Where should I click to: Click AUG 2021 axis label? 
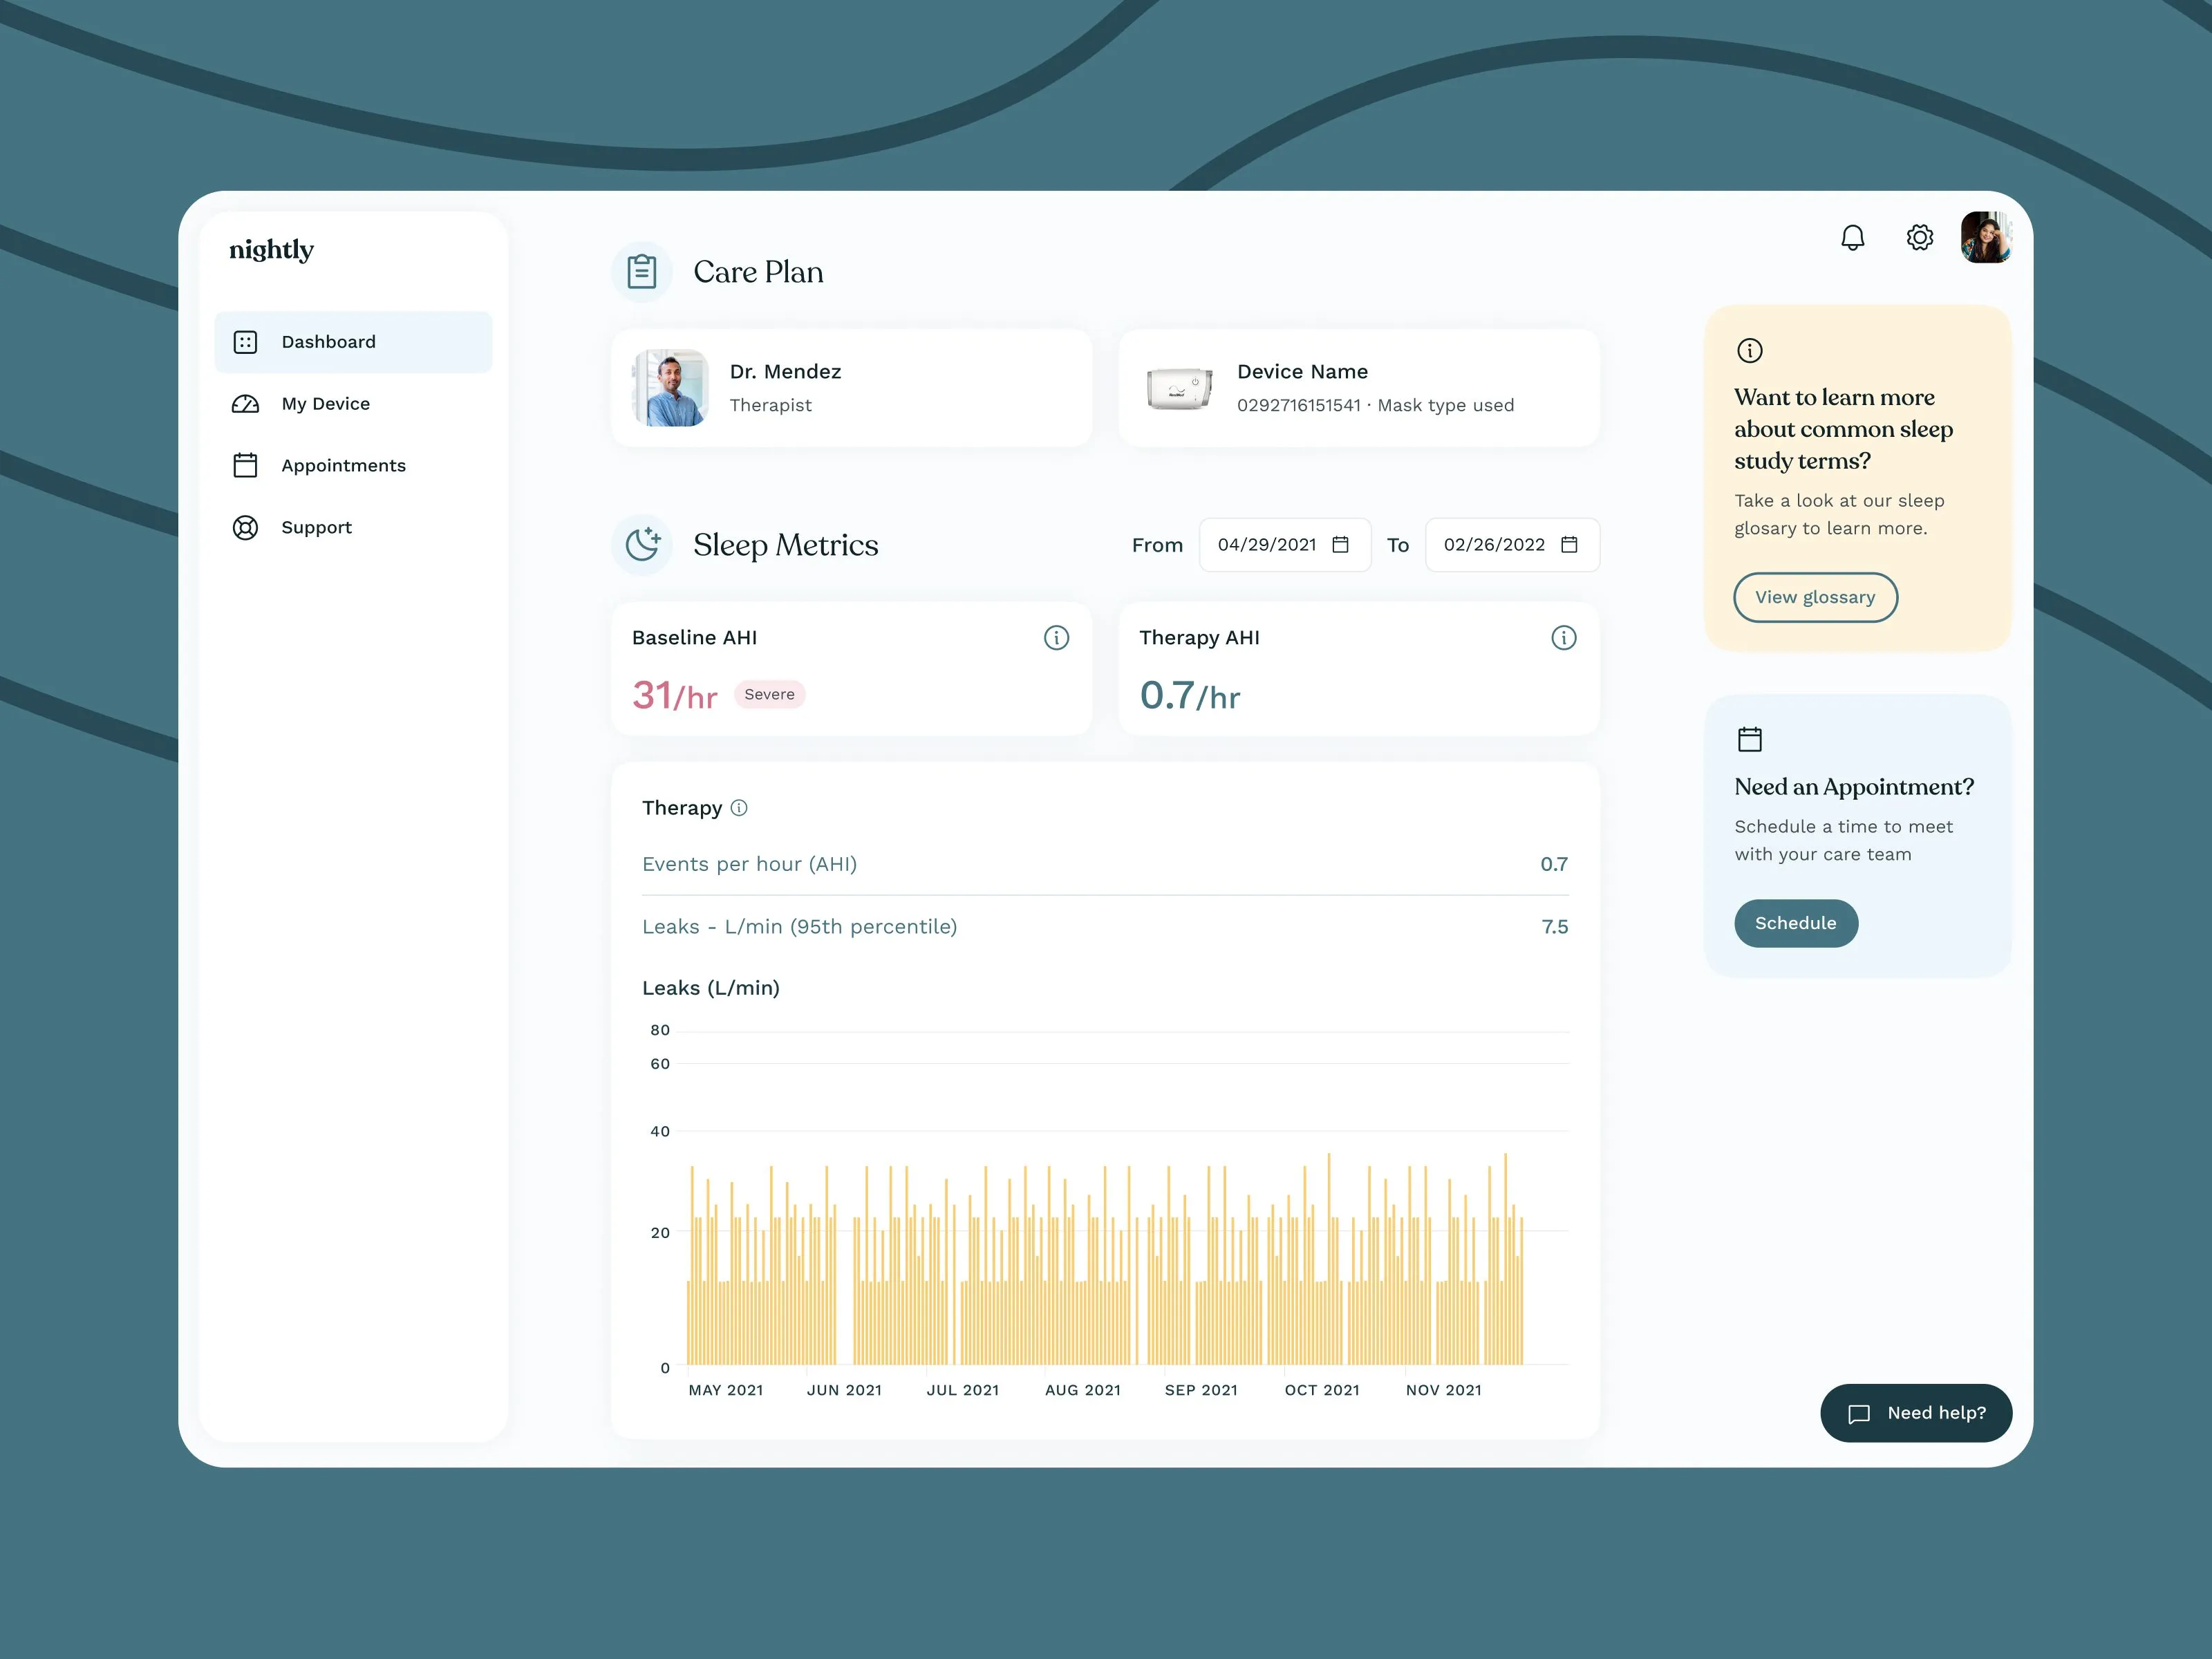(1083, 1390)
